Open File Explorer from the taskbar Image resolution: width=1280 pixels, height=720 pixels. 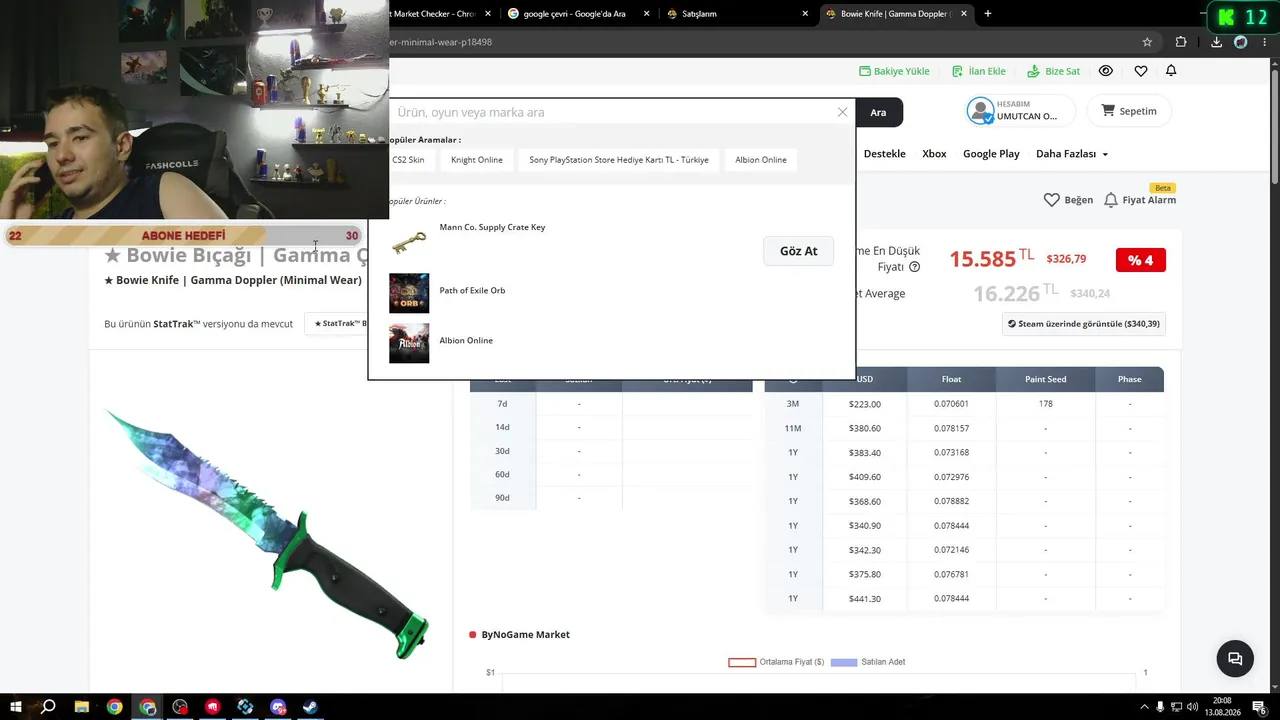[x=82, y=707]
